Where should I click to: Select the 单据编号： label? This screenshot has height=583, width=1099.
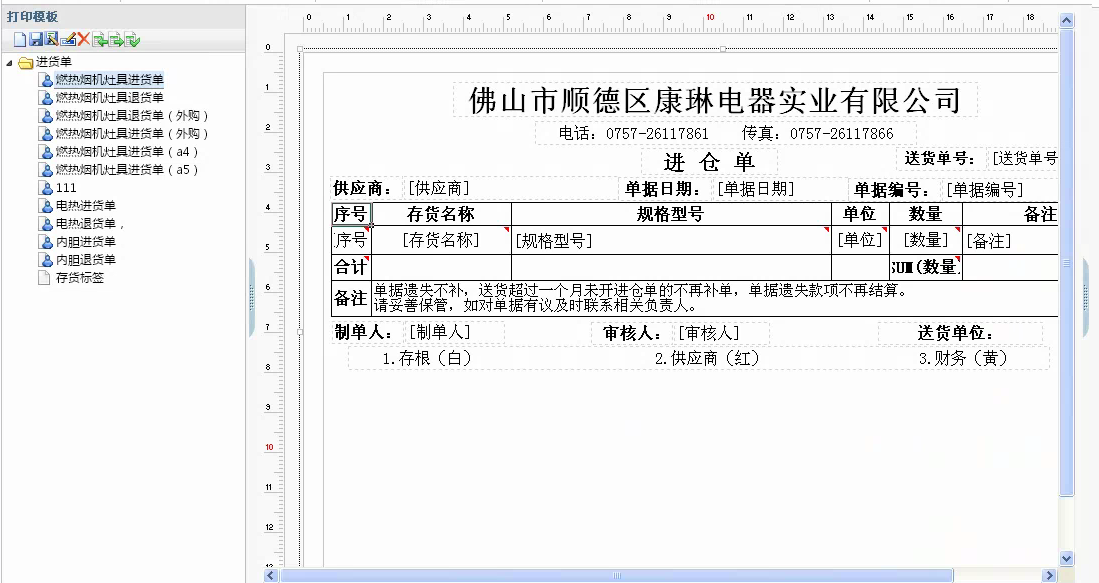892,190
